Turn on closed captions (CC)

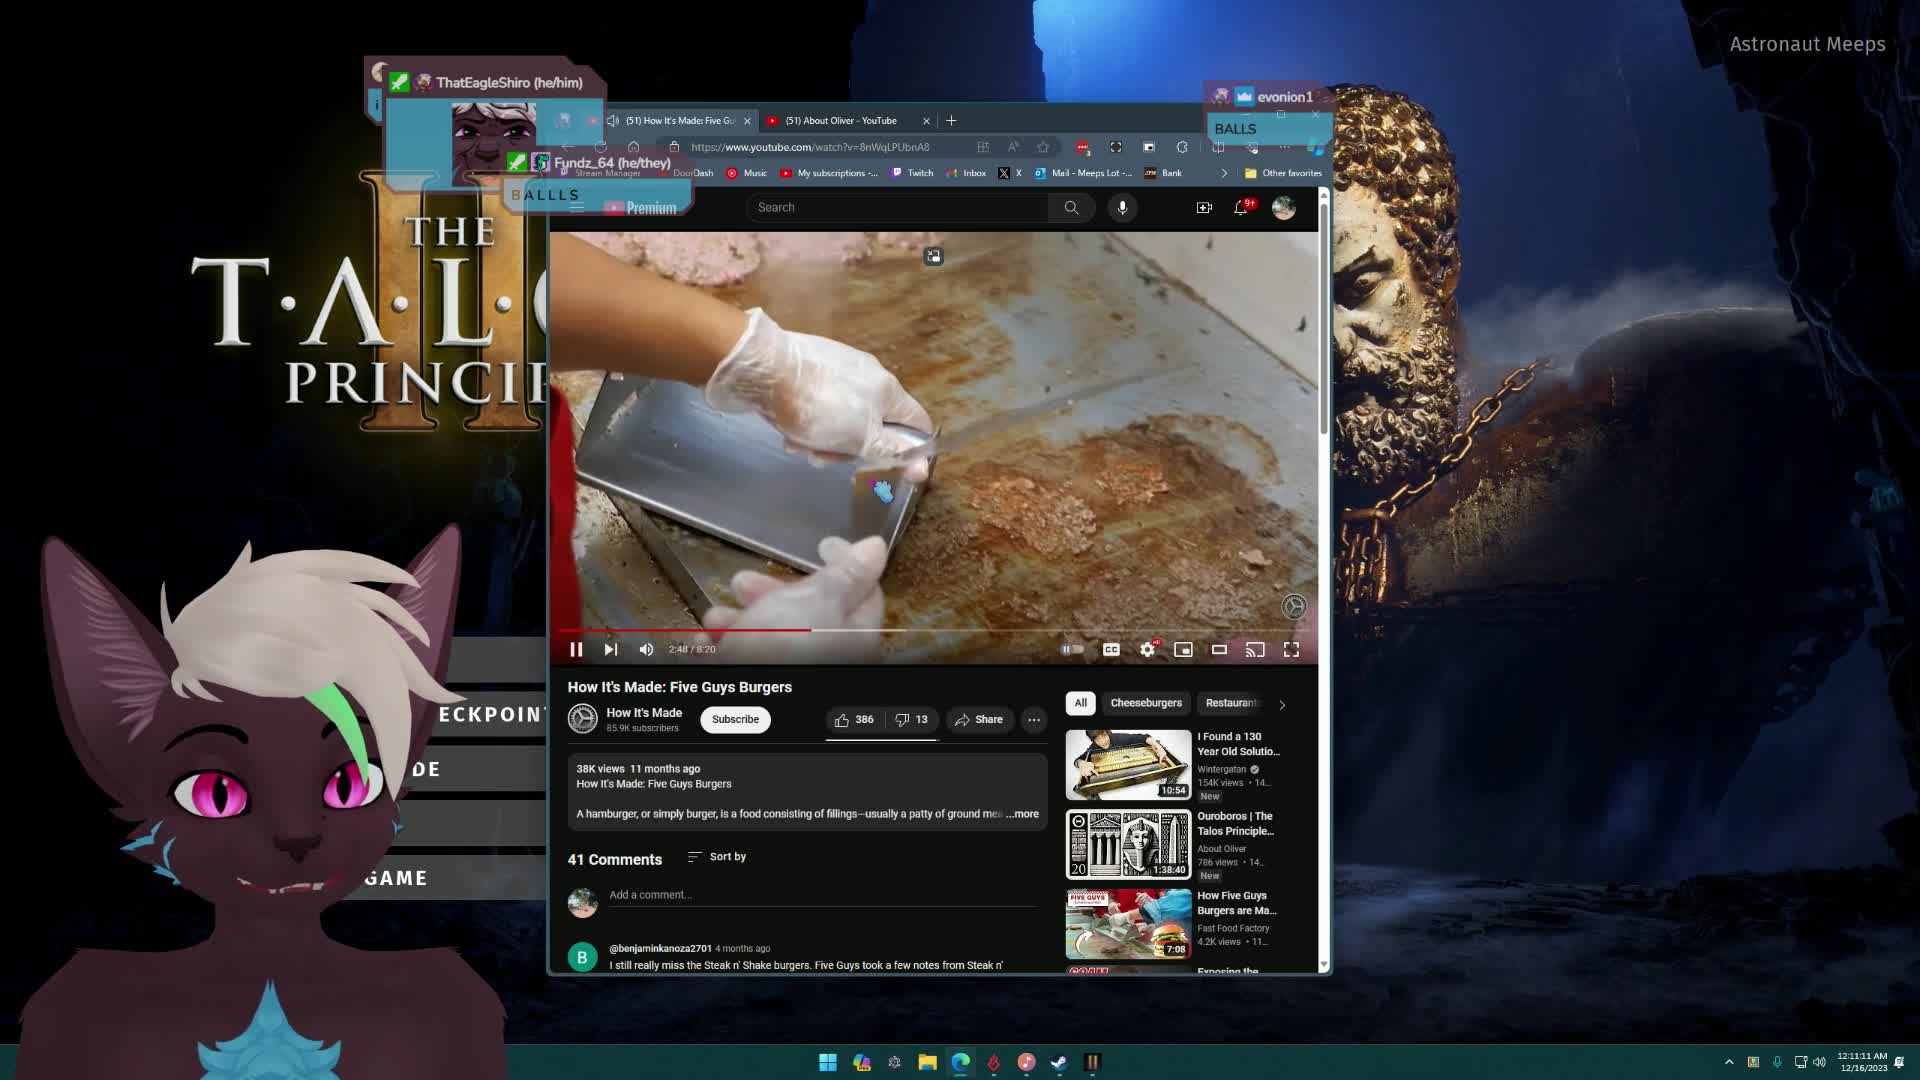(1111, 649)
